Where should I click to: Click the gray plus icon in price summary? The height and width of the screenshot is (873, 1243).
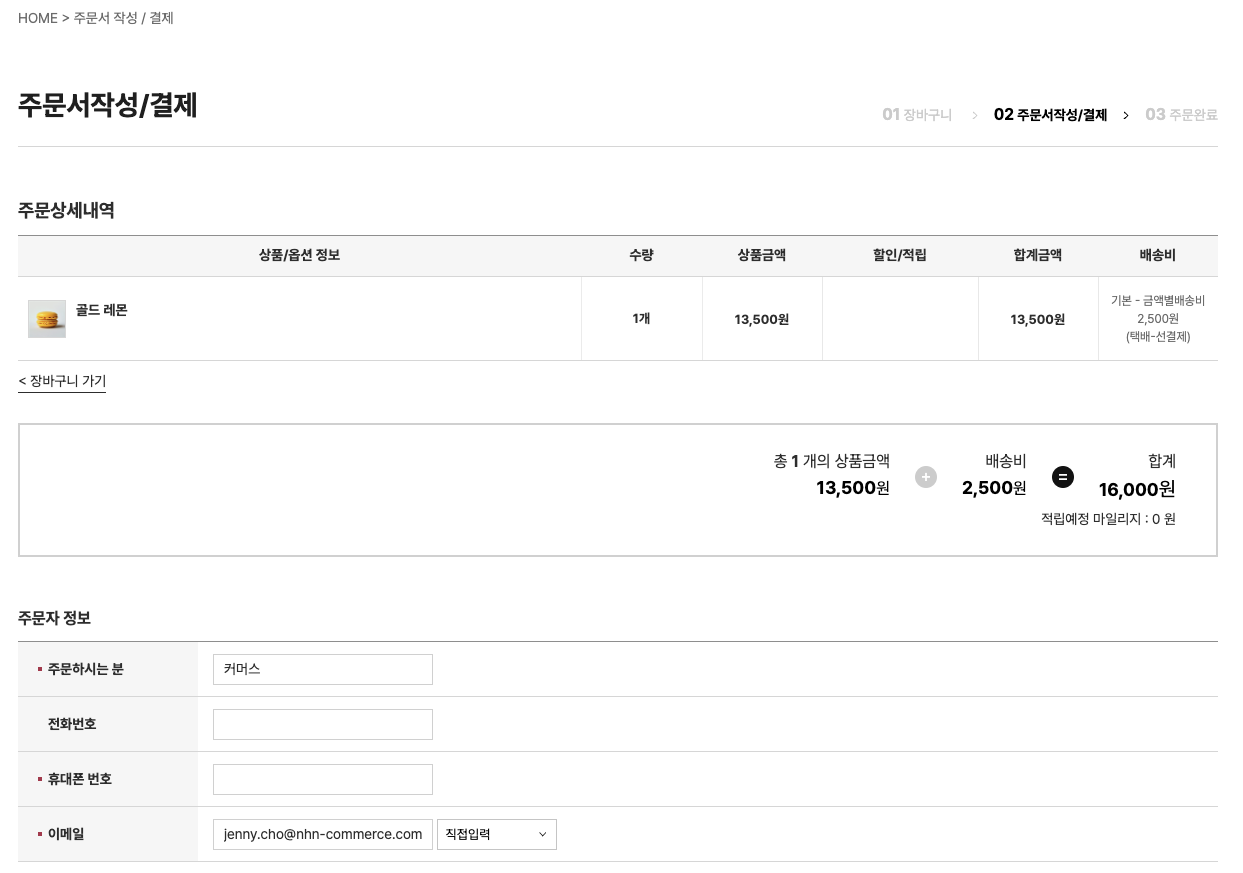926,477
